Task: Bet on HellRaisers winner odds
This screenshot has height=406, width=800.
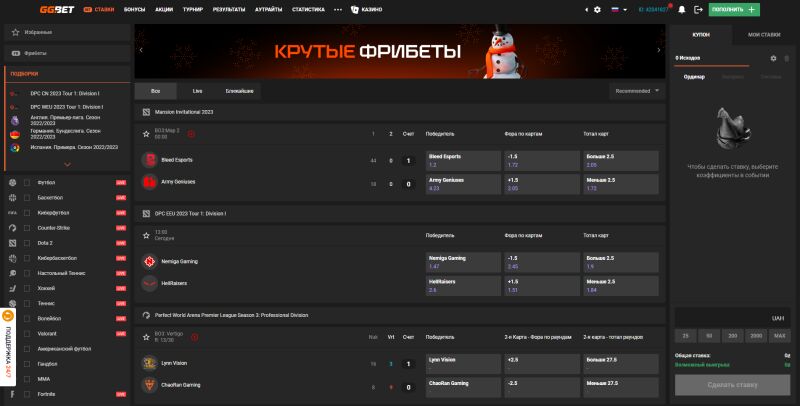Action: [463, 286]
